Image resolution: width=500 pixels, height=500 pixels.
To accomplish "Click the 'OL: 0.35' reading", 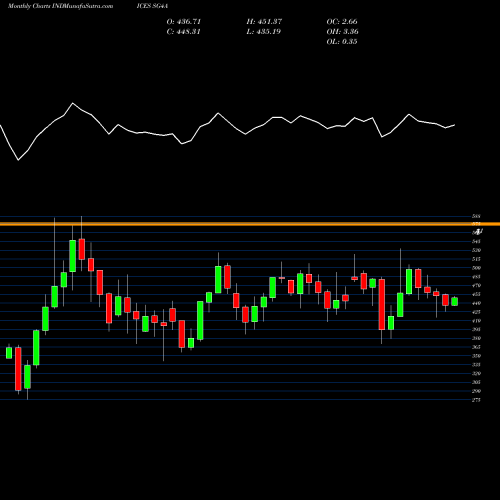I will point(342,42).
